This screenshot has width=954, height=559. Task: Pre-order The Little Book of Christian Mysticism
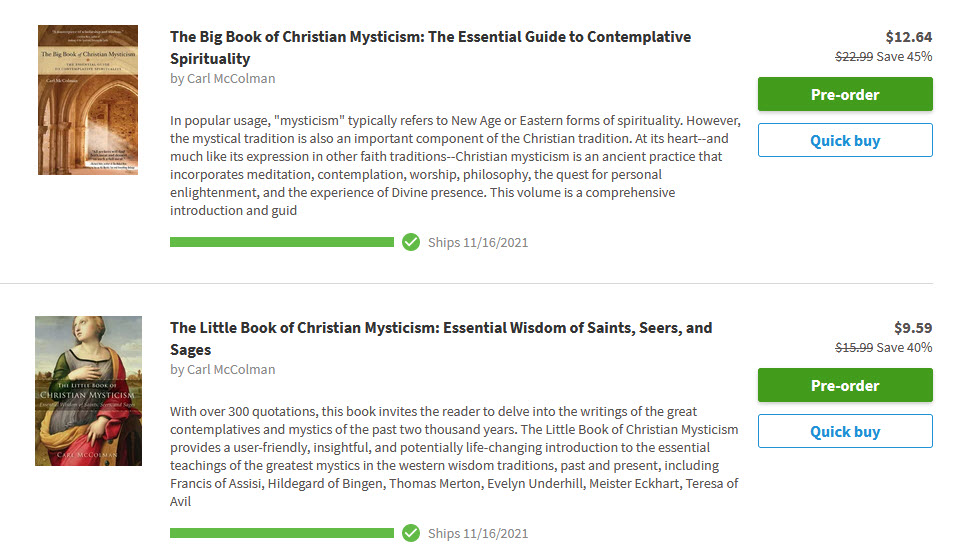click(845, 385)
